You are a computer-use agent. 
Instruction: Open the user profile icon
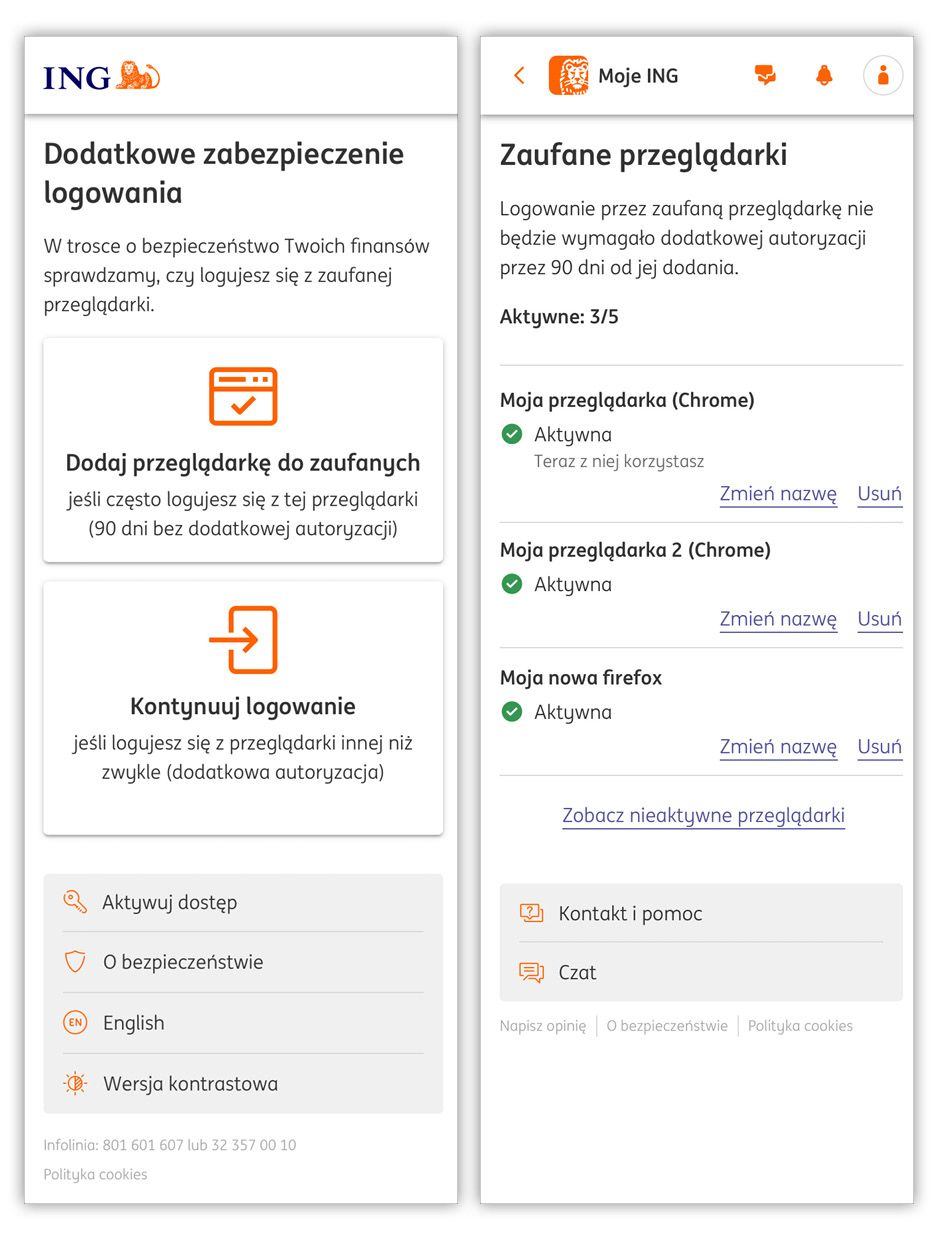(x=882, y=75)
